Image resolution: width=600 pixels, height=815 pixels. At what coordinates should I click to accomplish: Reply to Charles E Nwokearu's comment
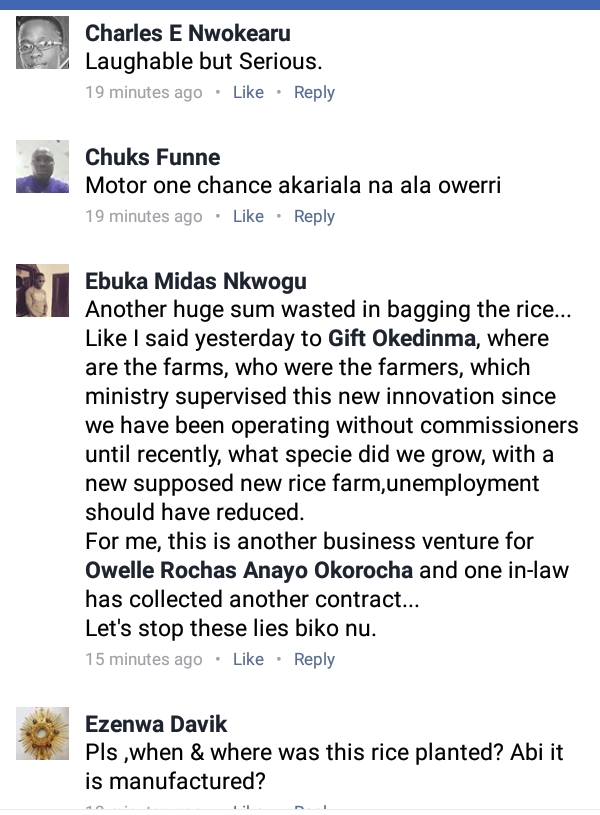click(314, 92)
